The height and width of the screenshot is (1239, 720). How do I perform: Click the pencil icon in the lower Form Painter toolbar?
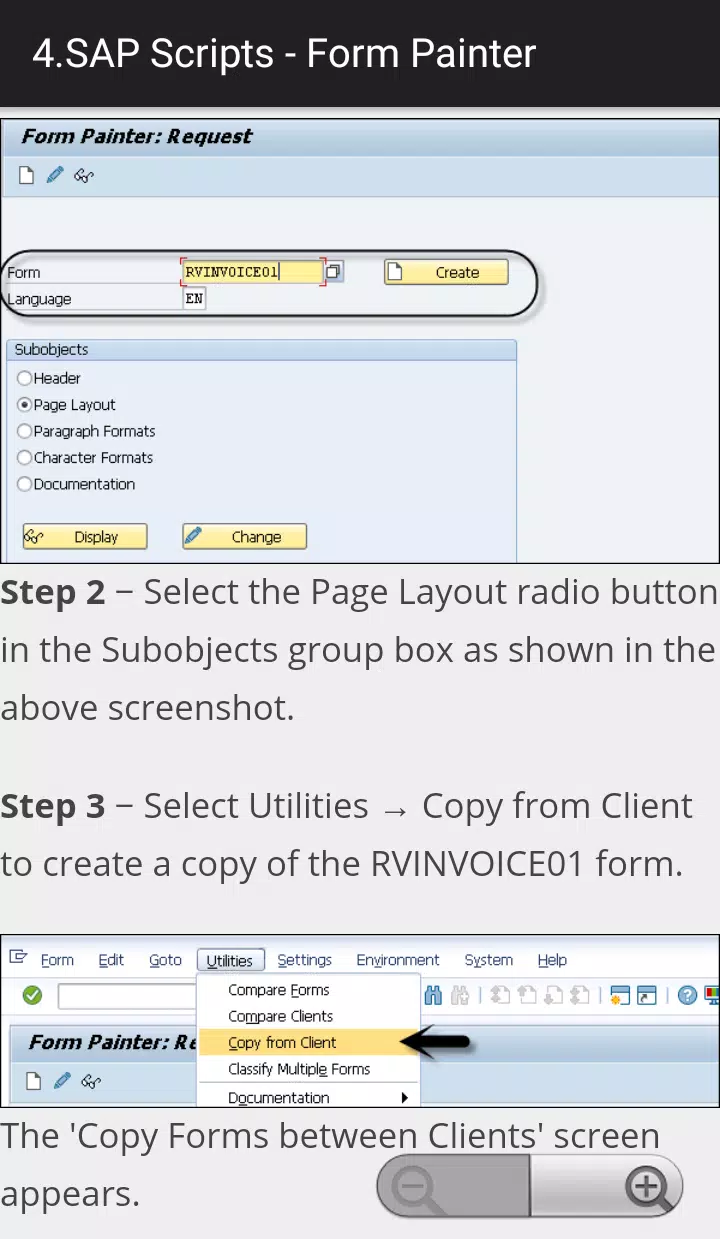point(62,1080)
